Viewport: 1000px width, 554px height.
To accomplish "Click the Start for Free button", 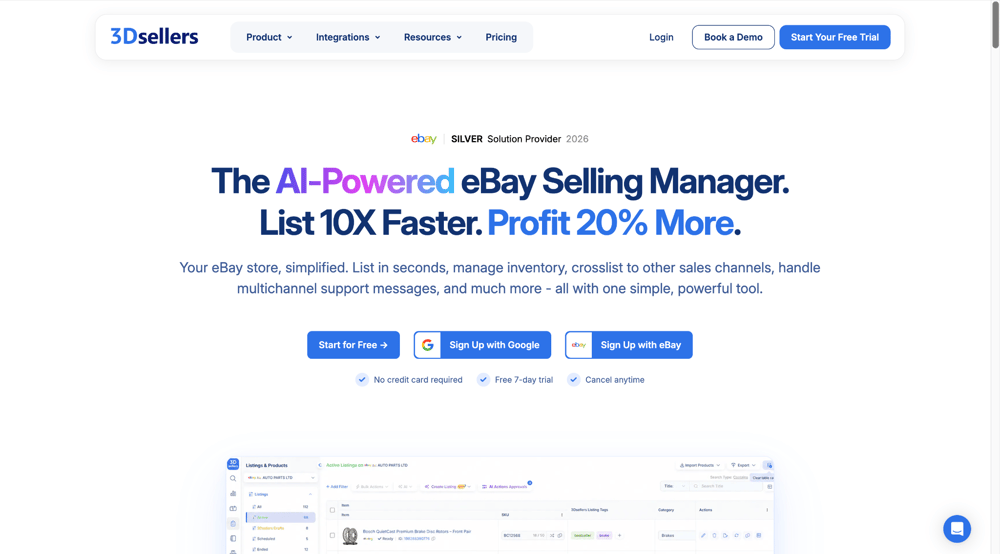I will (353, 345).
